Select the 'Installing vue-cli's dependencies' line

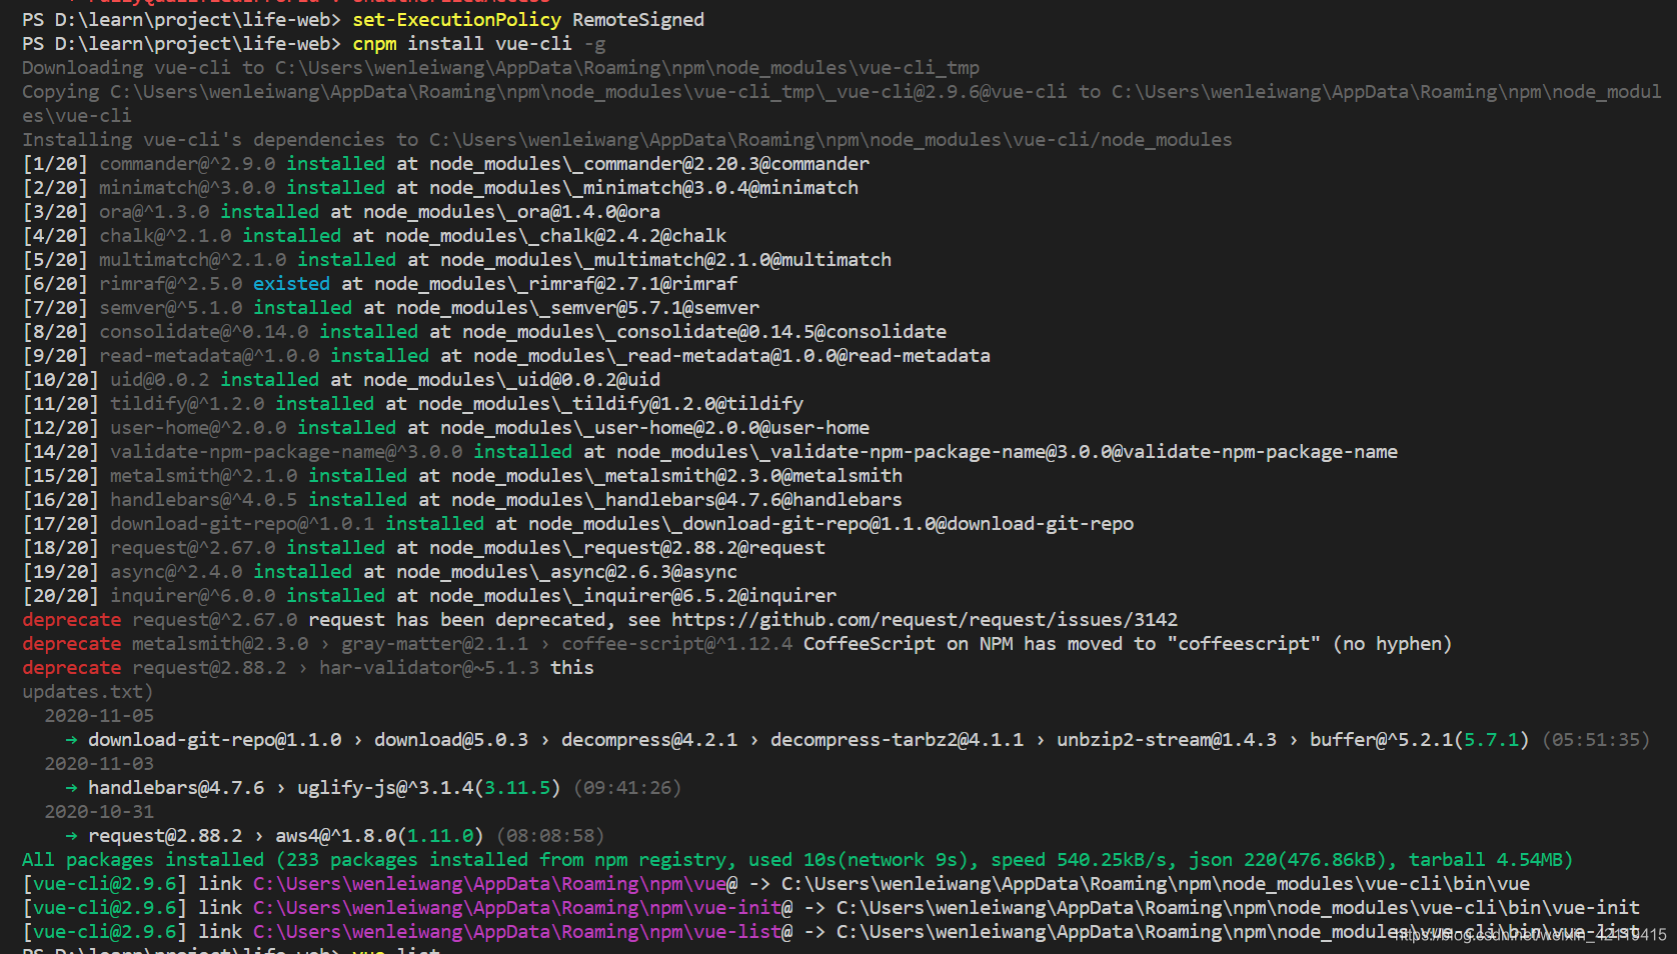(627, 140)
